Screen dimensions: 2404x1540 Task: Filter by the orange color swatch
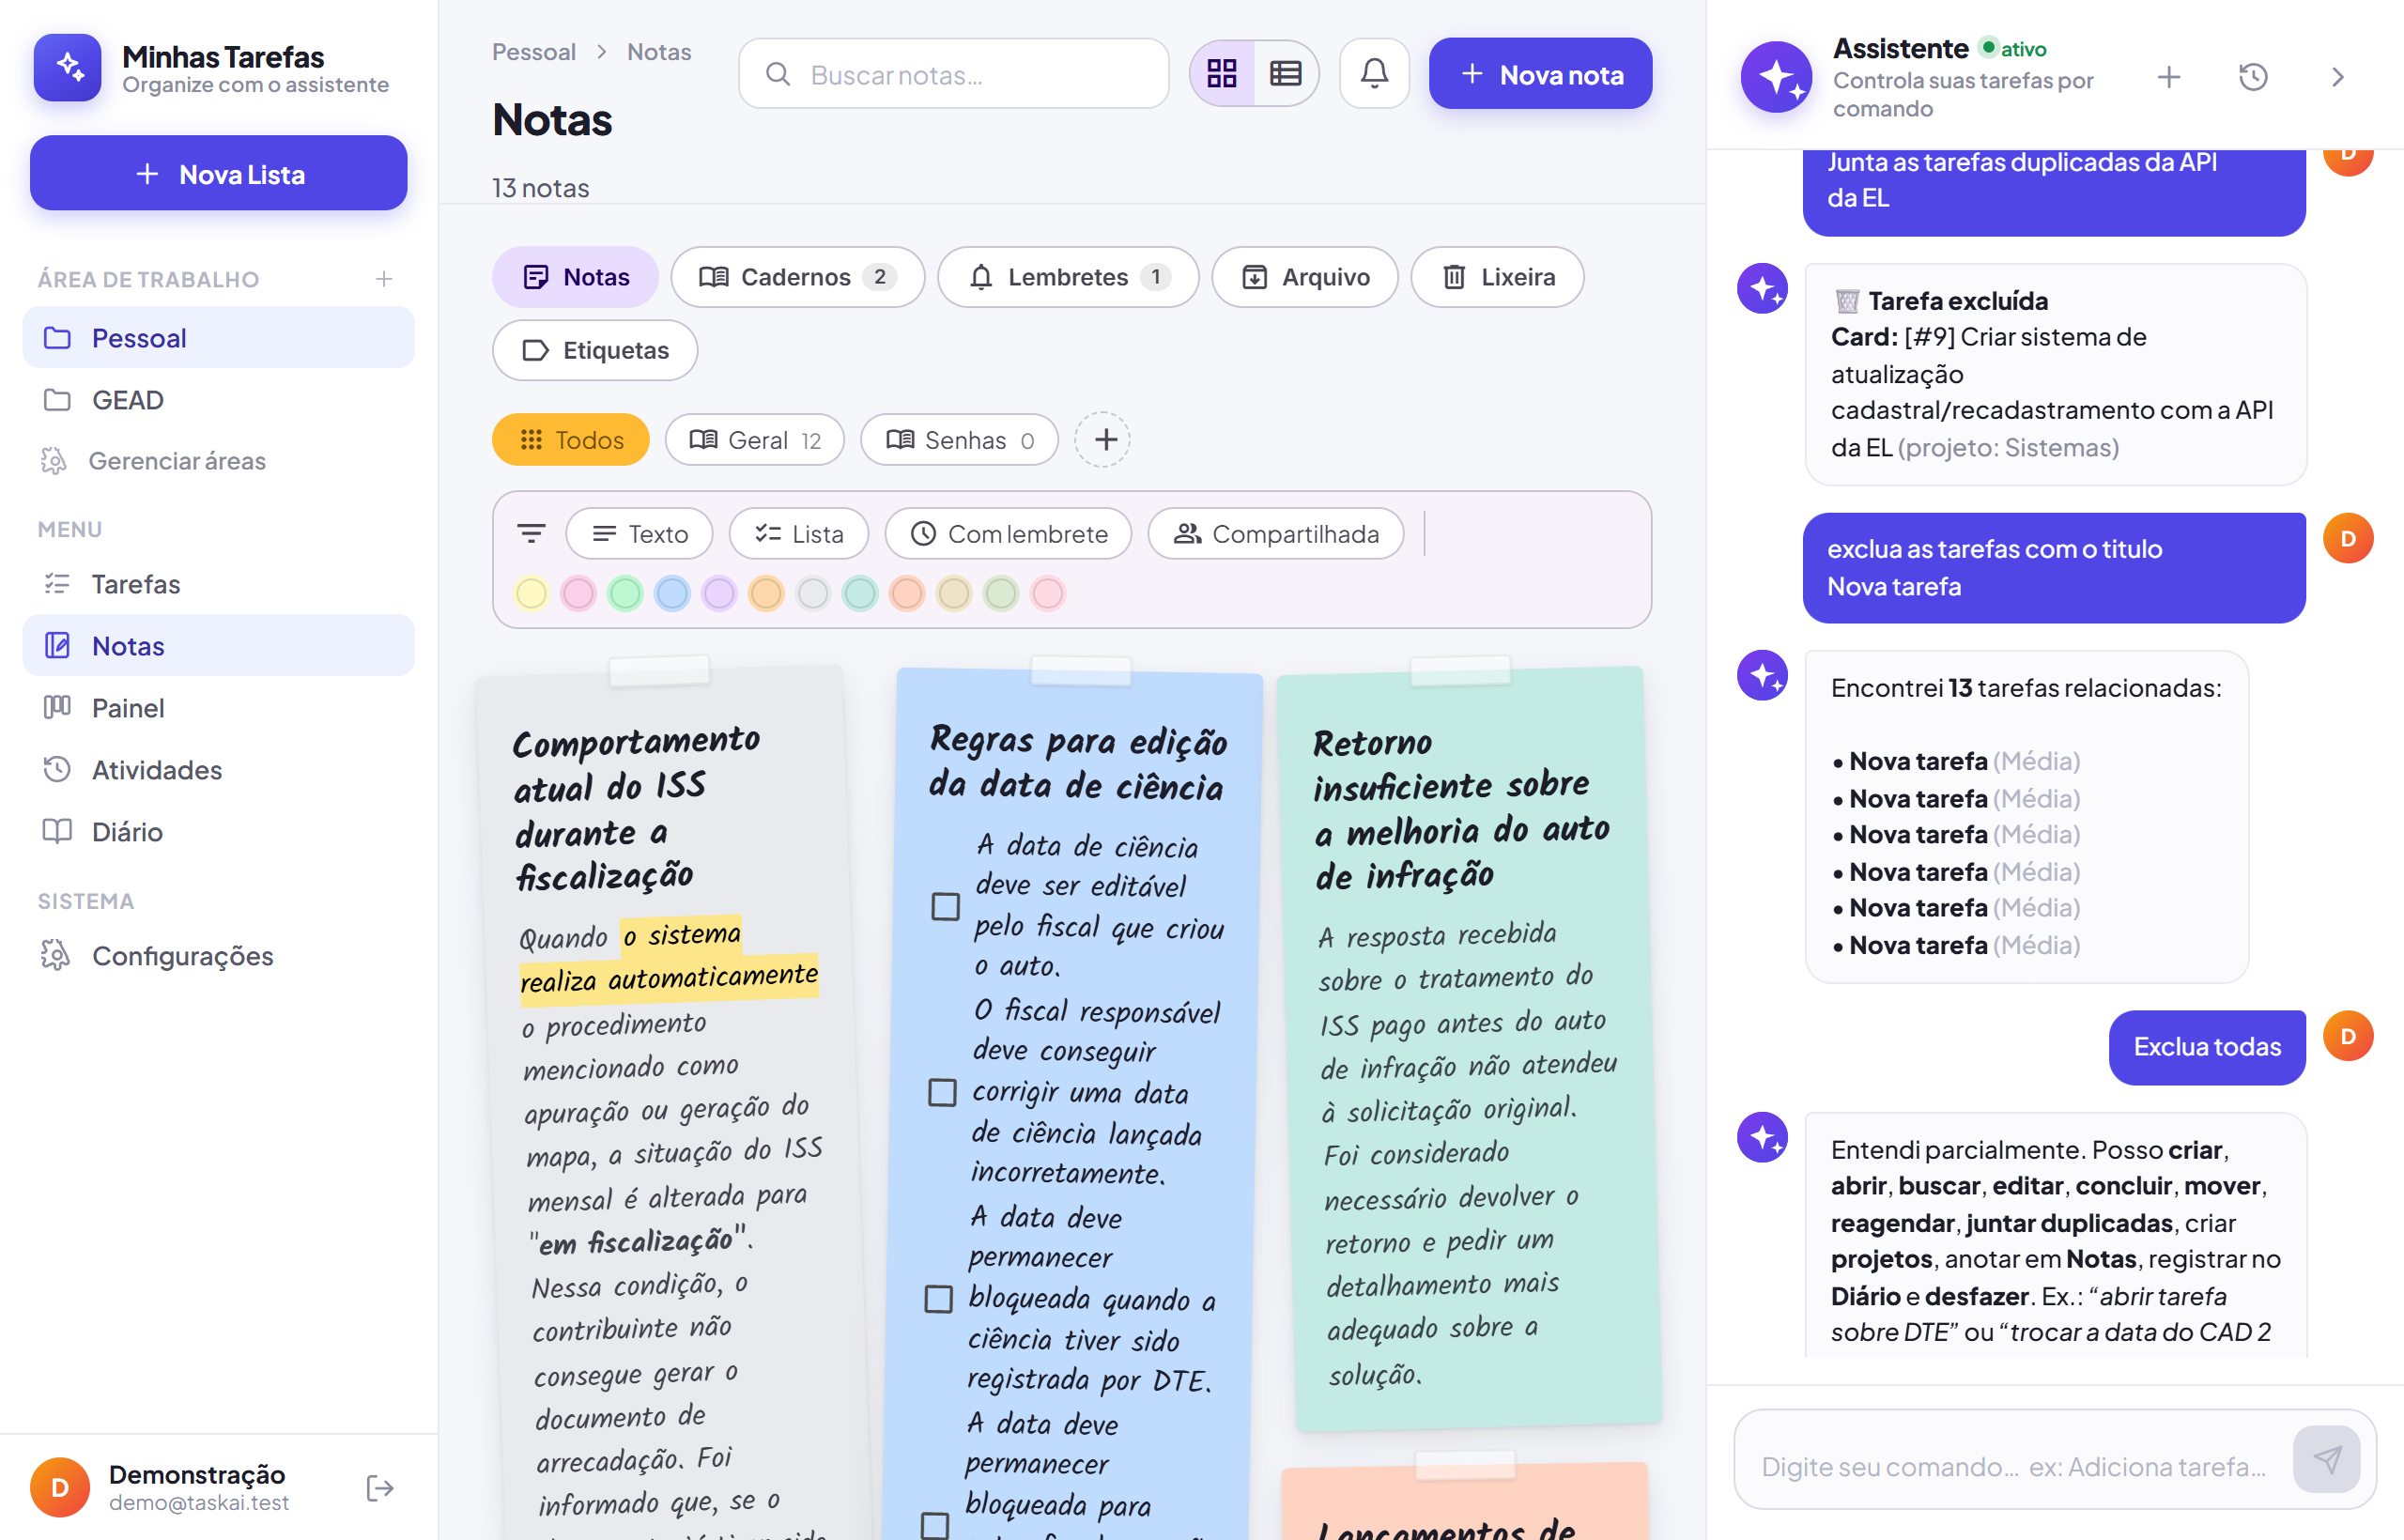pyautogui.click(x=767, y=594)
